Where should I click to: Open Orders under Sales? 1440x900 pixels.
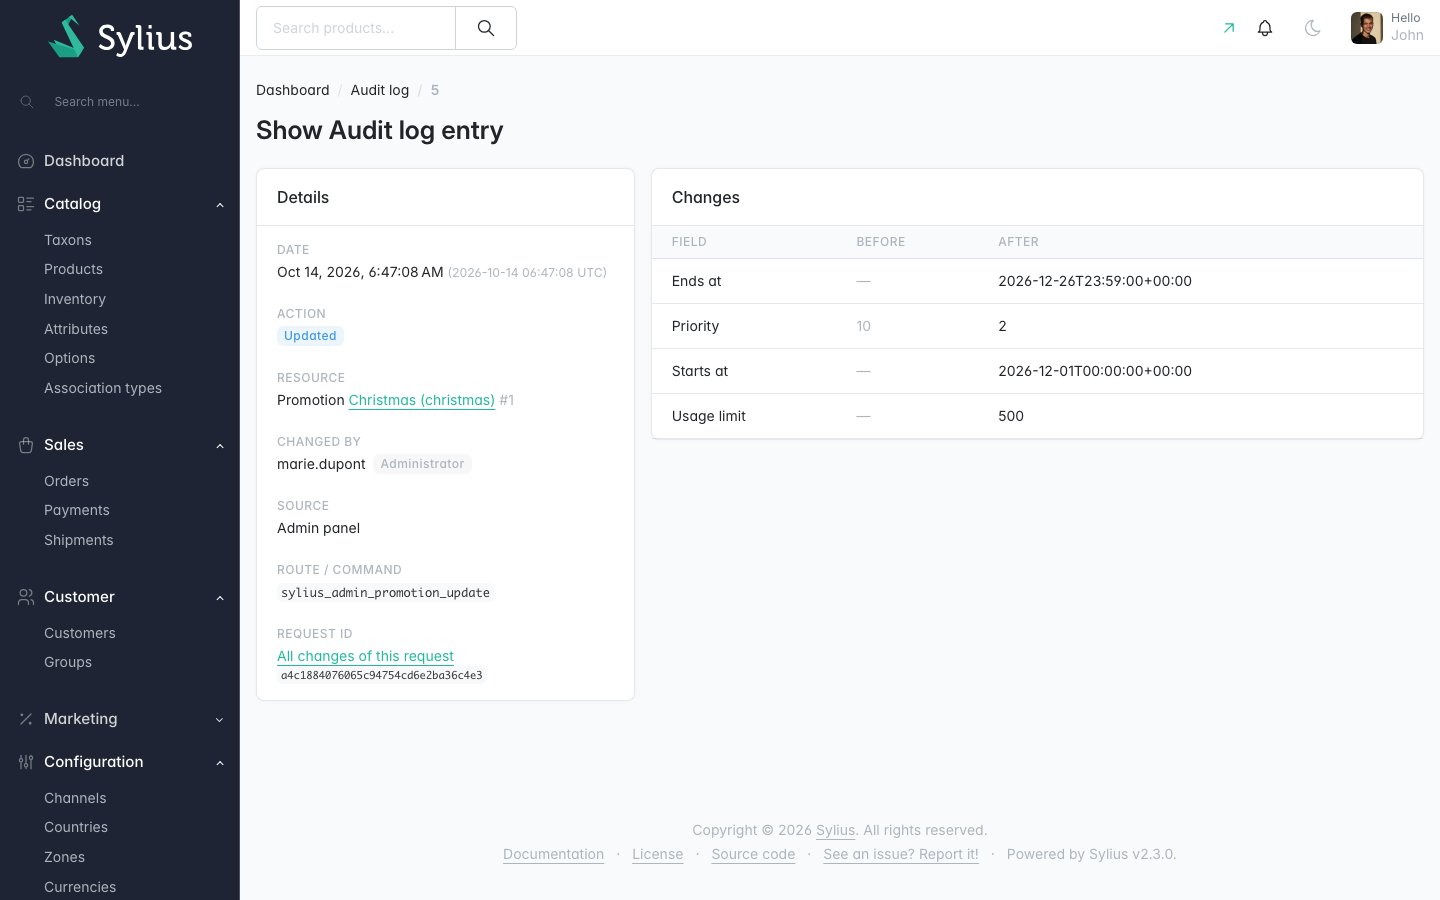coord(66,481)
